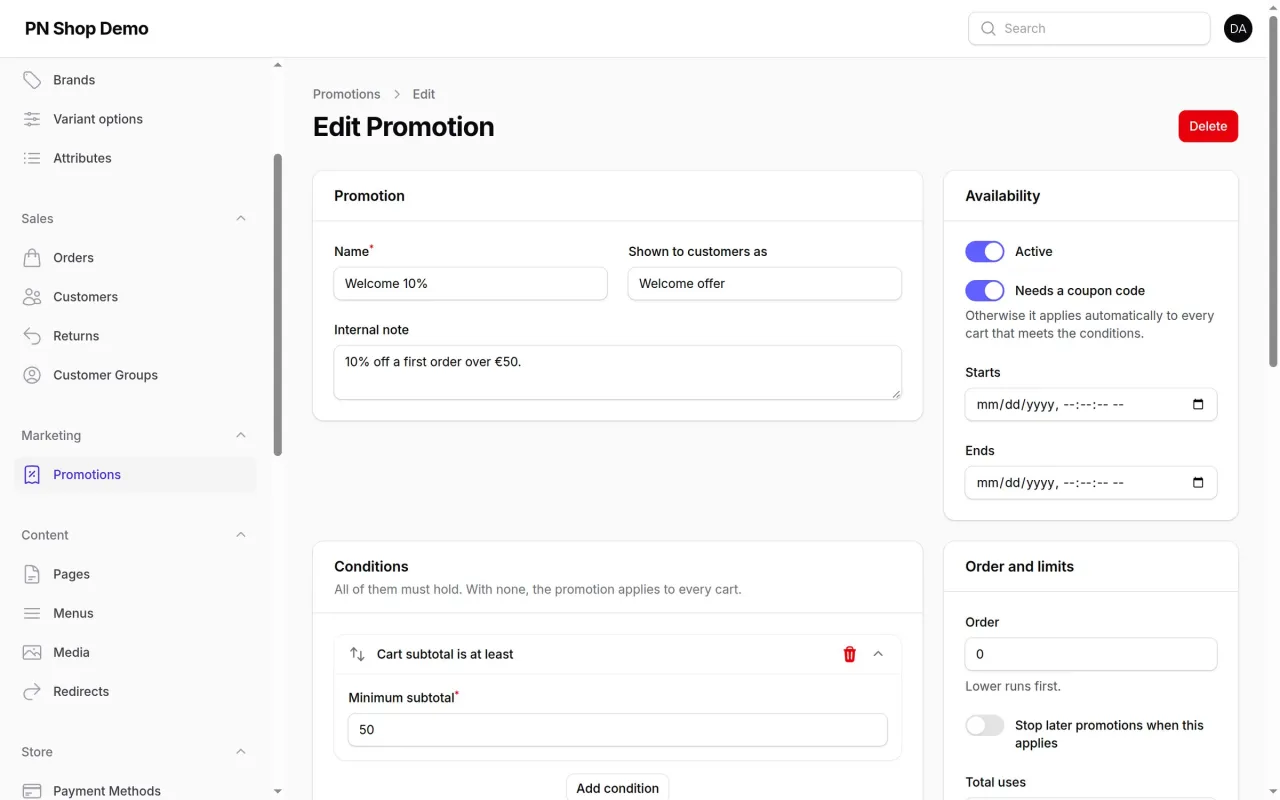This screenshot has height=800, width=1280.
Task: Click the red Delete button
Action: (x=1208, y=126)
